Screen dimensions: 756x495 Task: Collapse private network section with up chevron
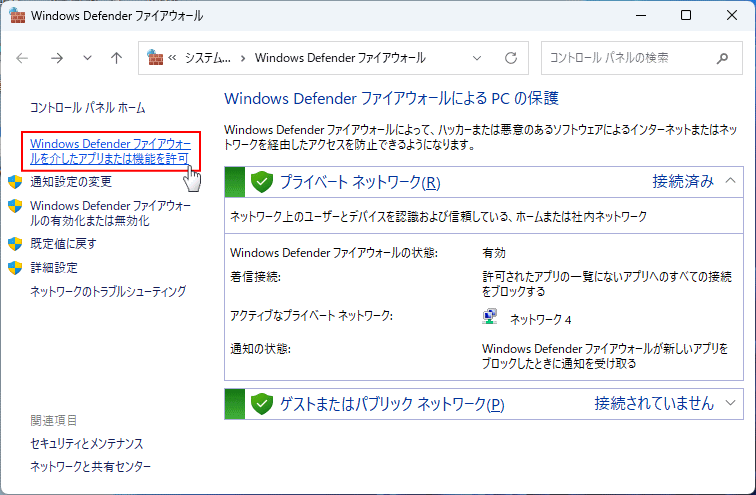(x=730, y=181)
